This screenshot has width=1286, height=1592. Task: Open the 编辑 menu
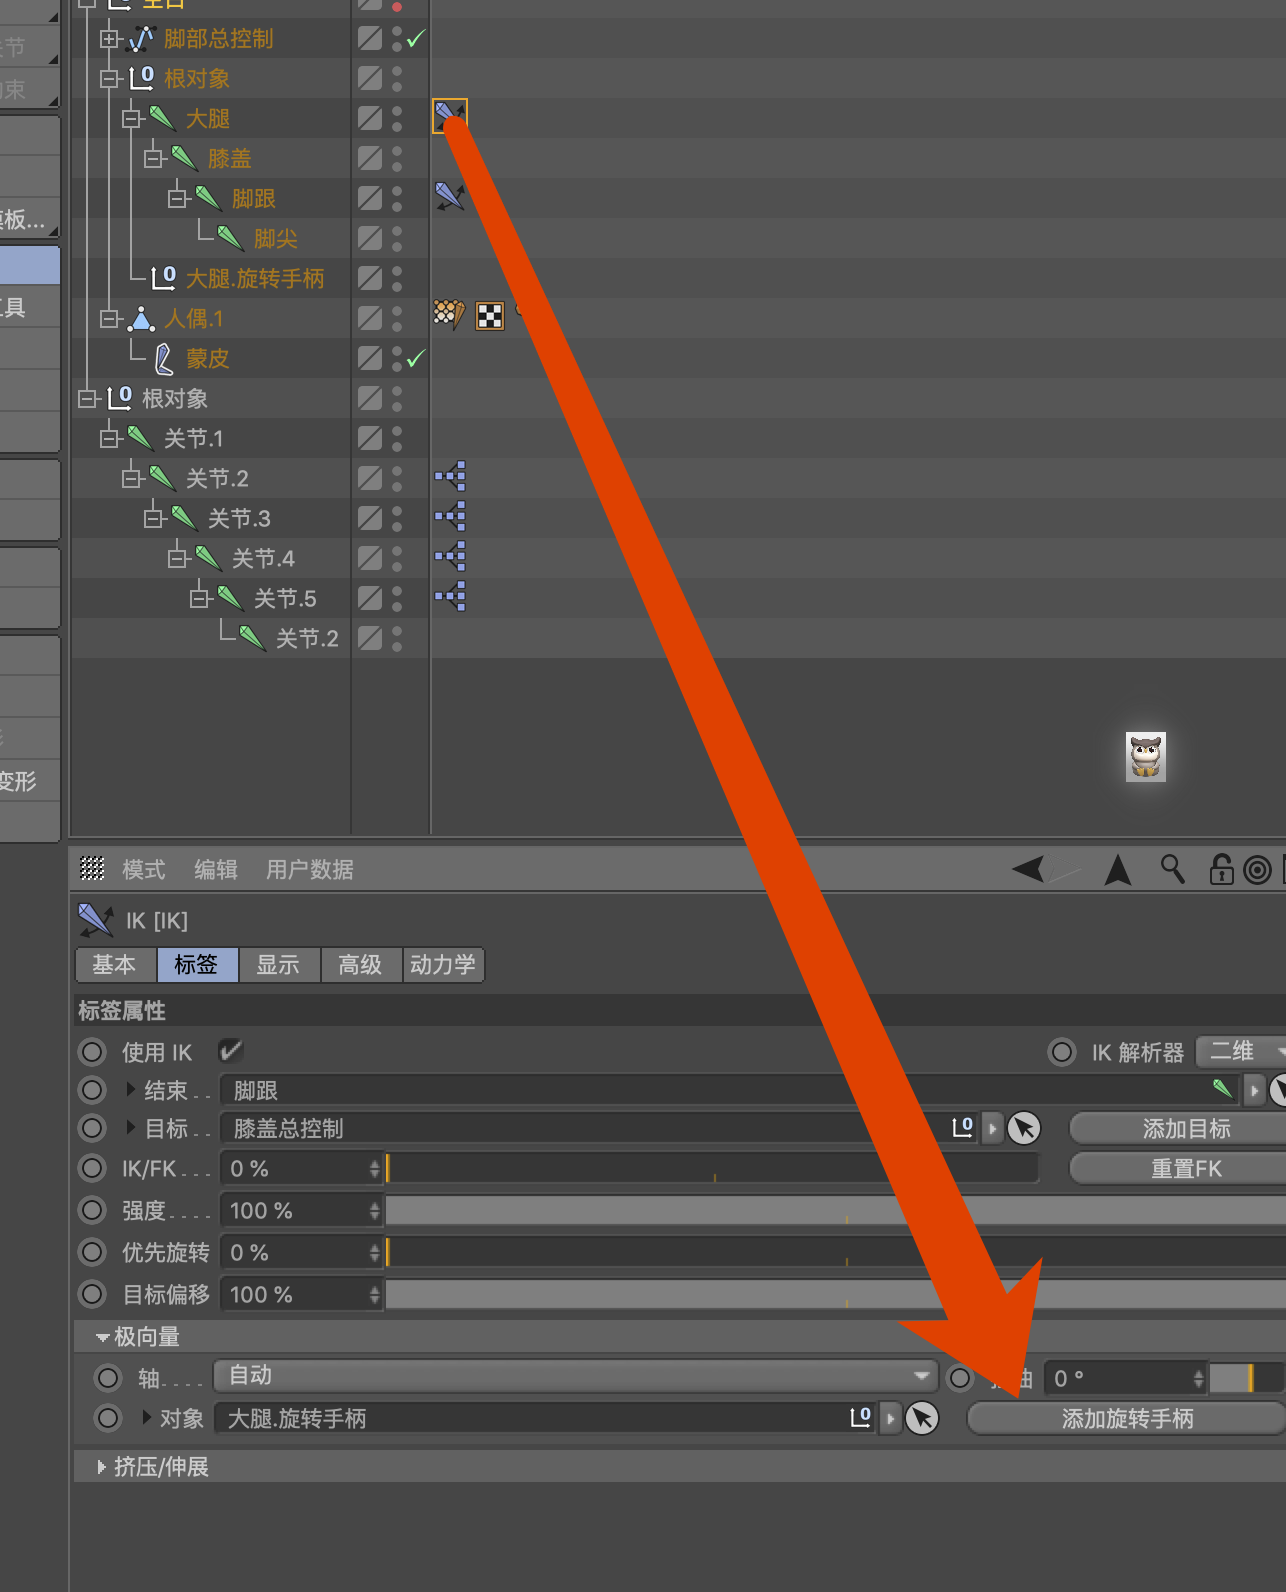coord(216,869)
